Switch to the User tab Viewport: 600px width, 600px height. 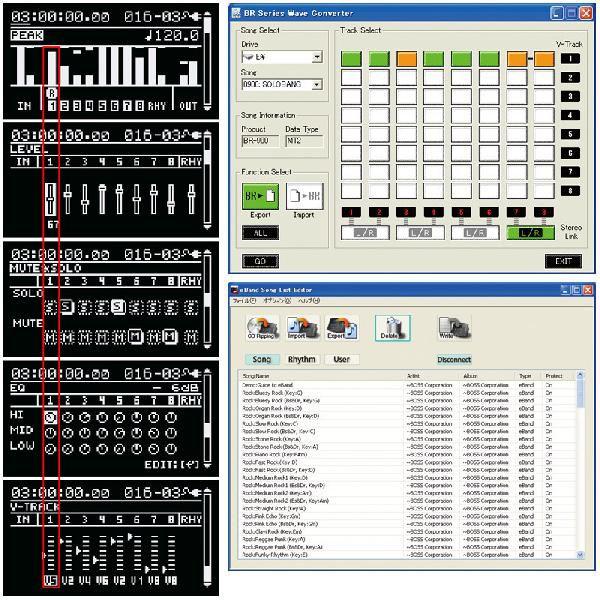[x=342, y=359]
